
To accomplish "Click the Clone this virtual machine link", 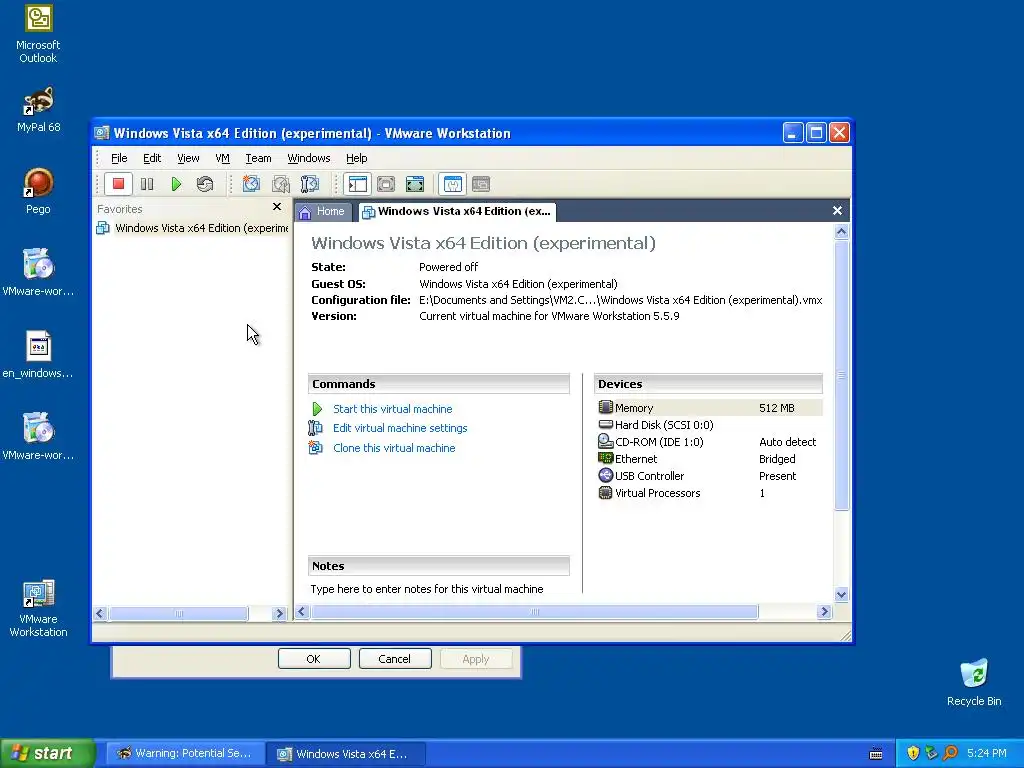I will tap(394, 448).
